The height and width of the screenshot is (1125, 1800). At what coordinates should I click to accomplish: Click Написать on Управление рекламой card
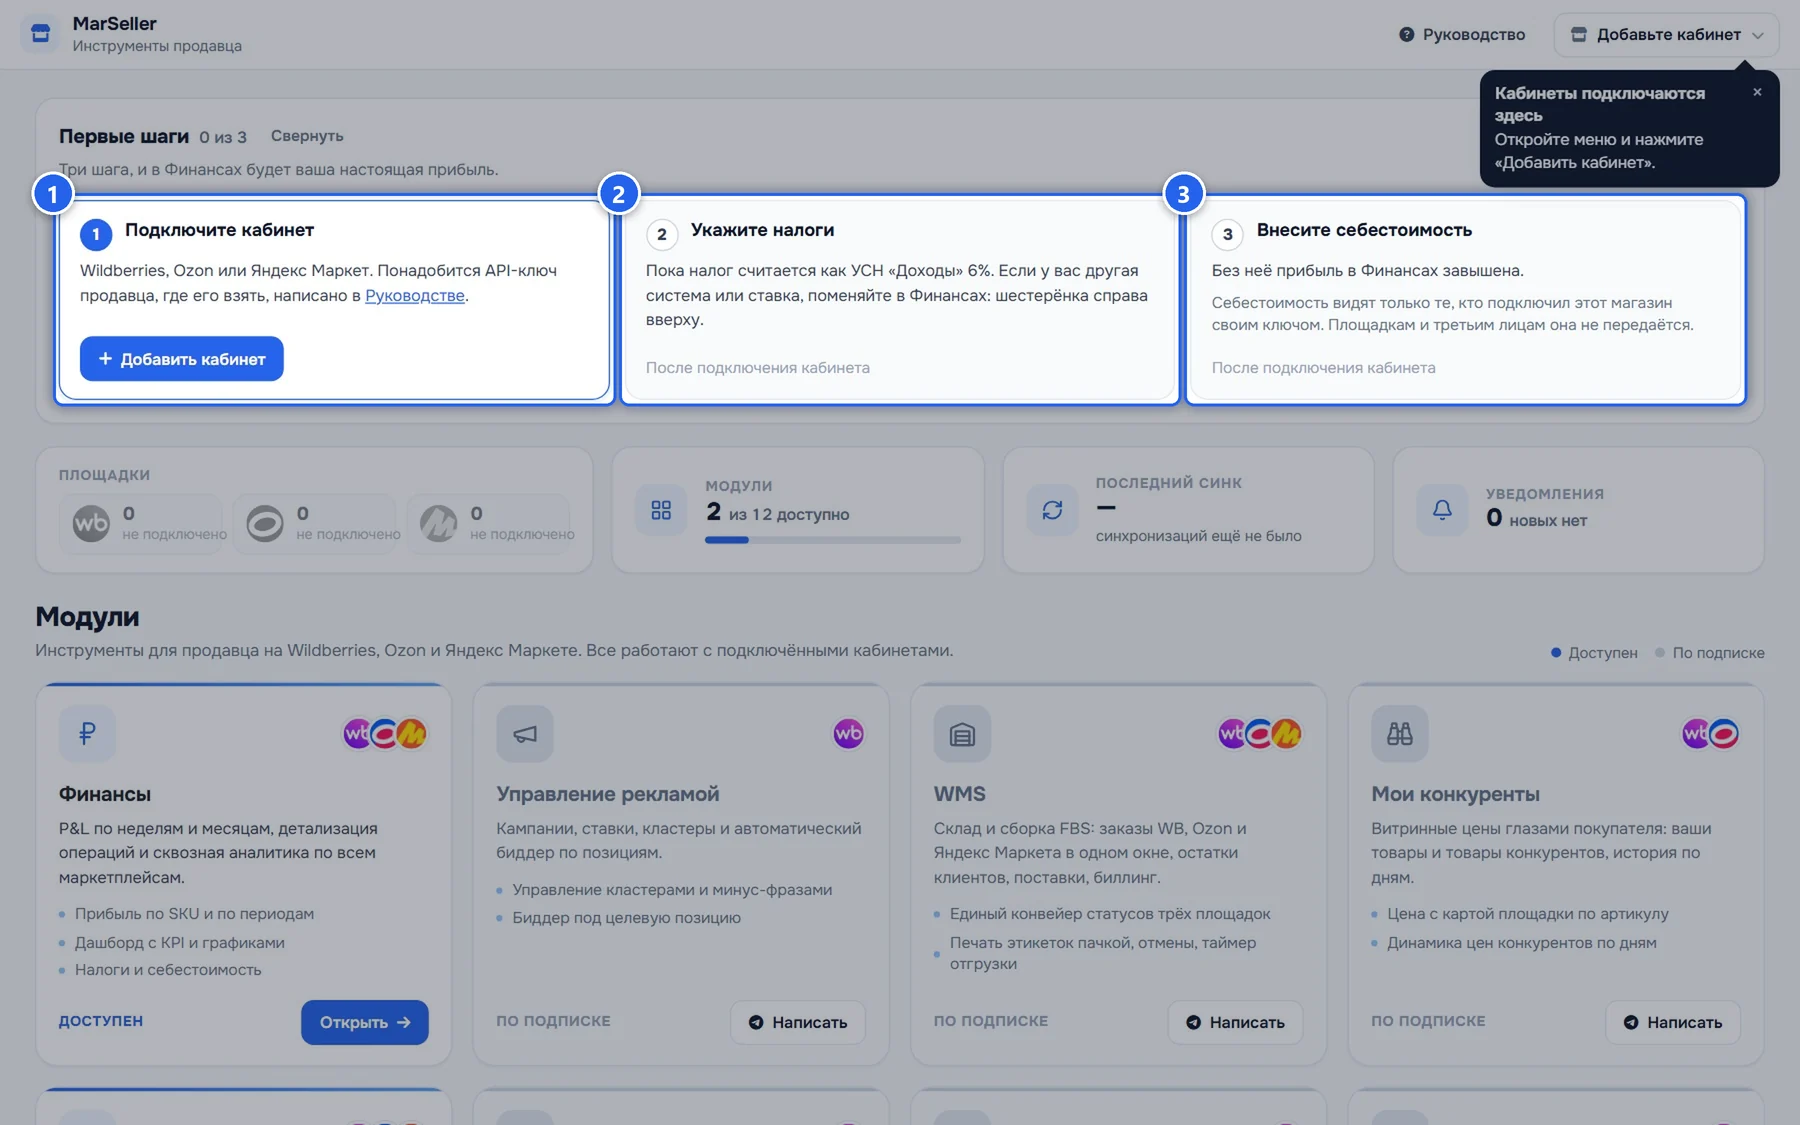tap(797, 1022)
